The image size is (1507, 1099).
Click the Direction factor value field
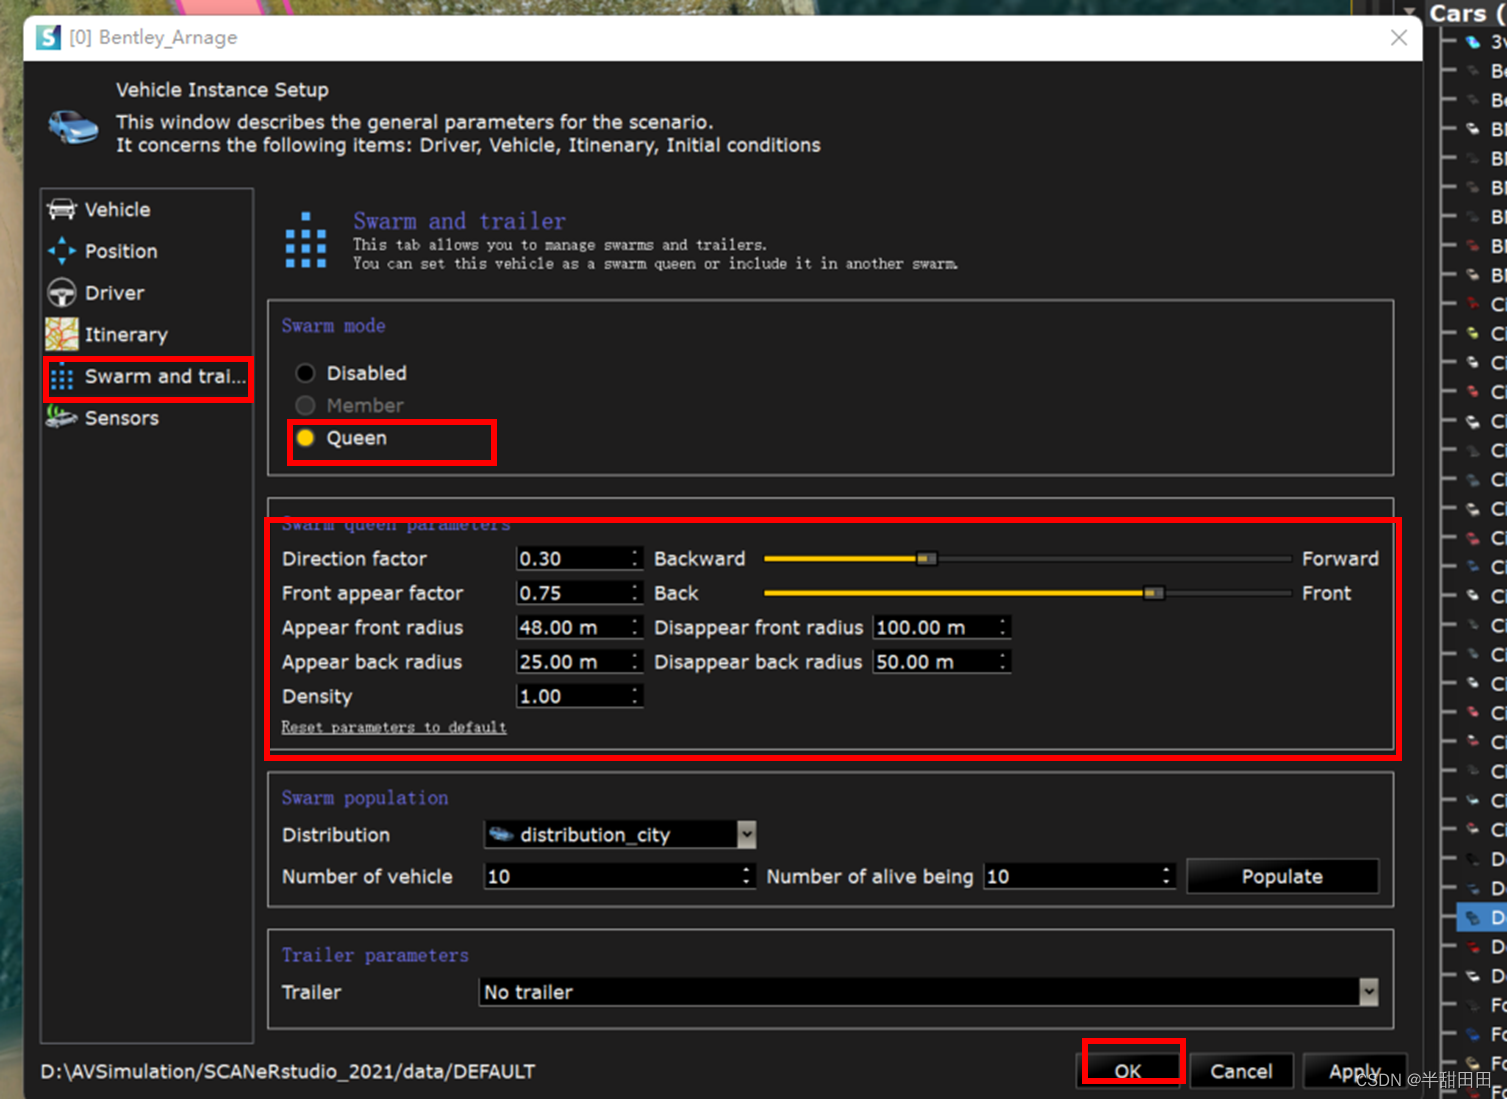point(579,559)
